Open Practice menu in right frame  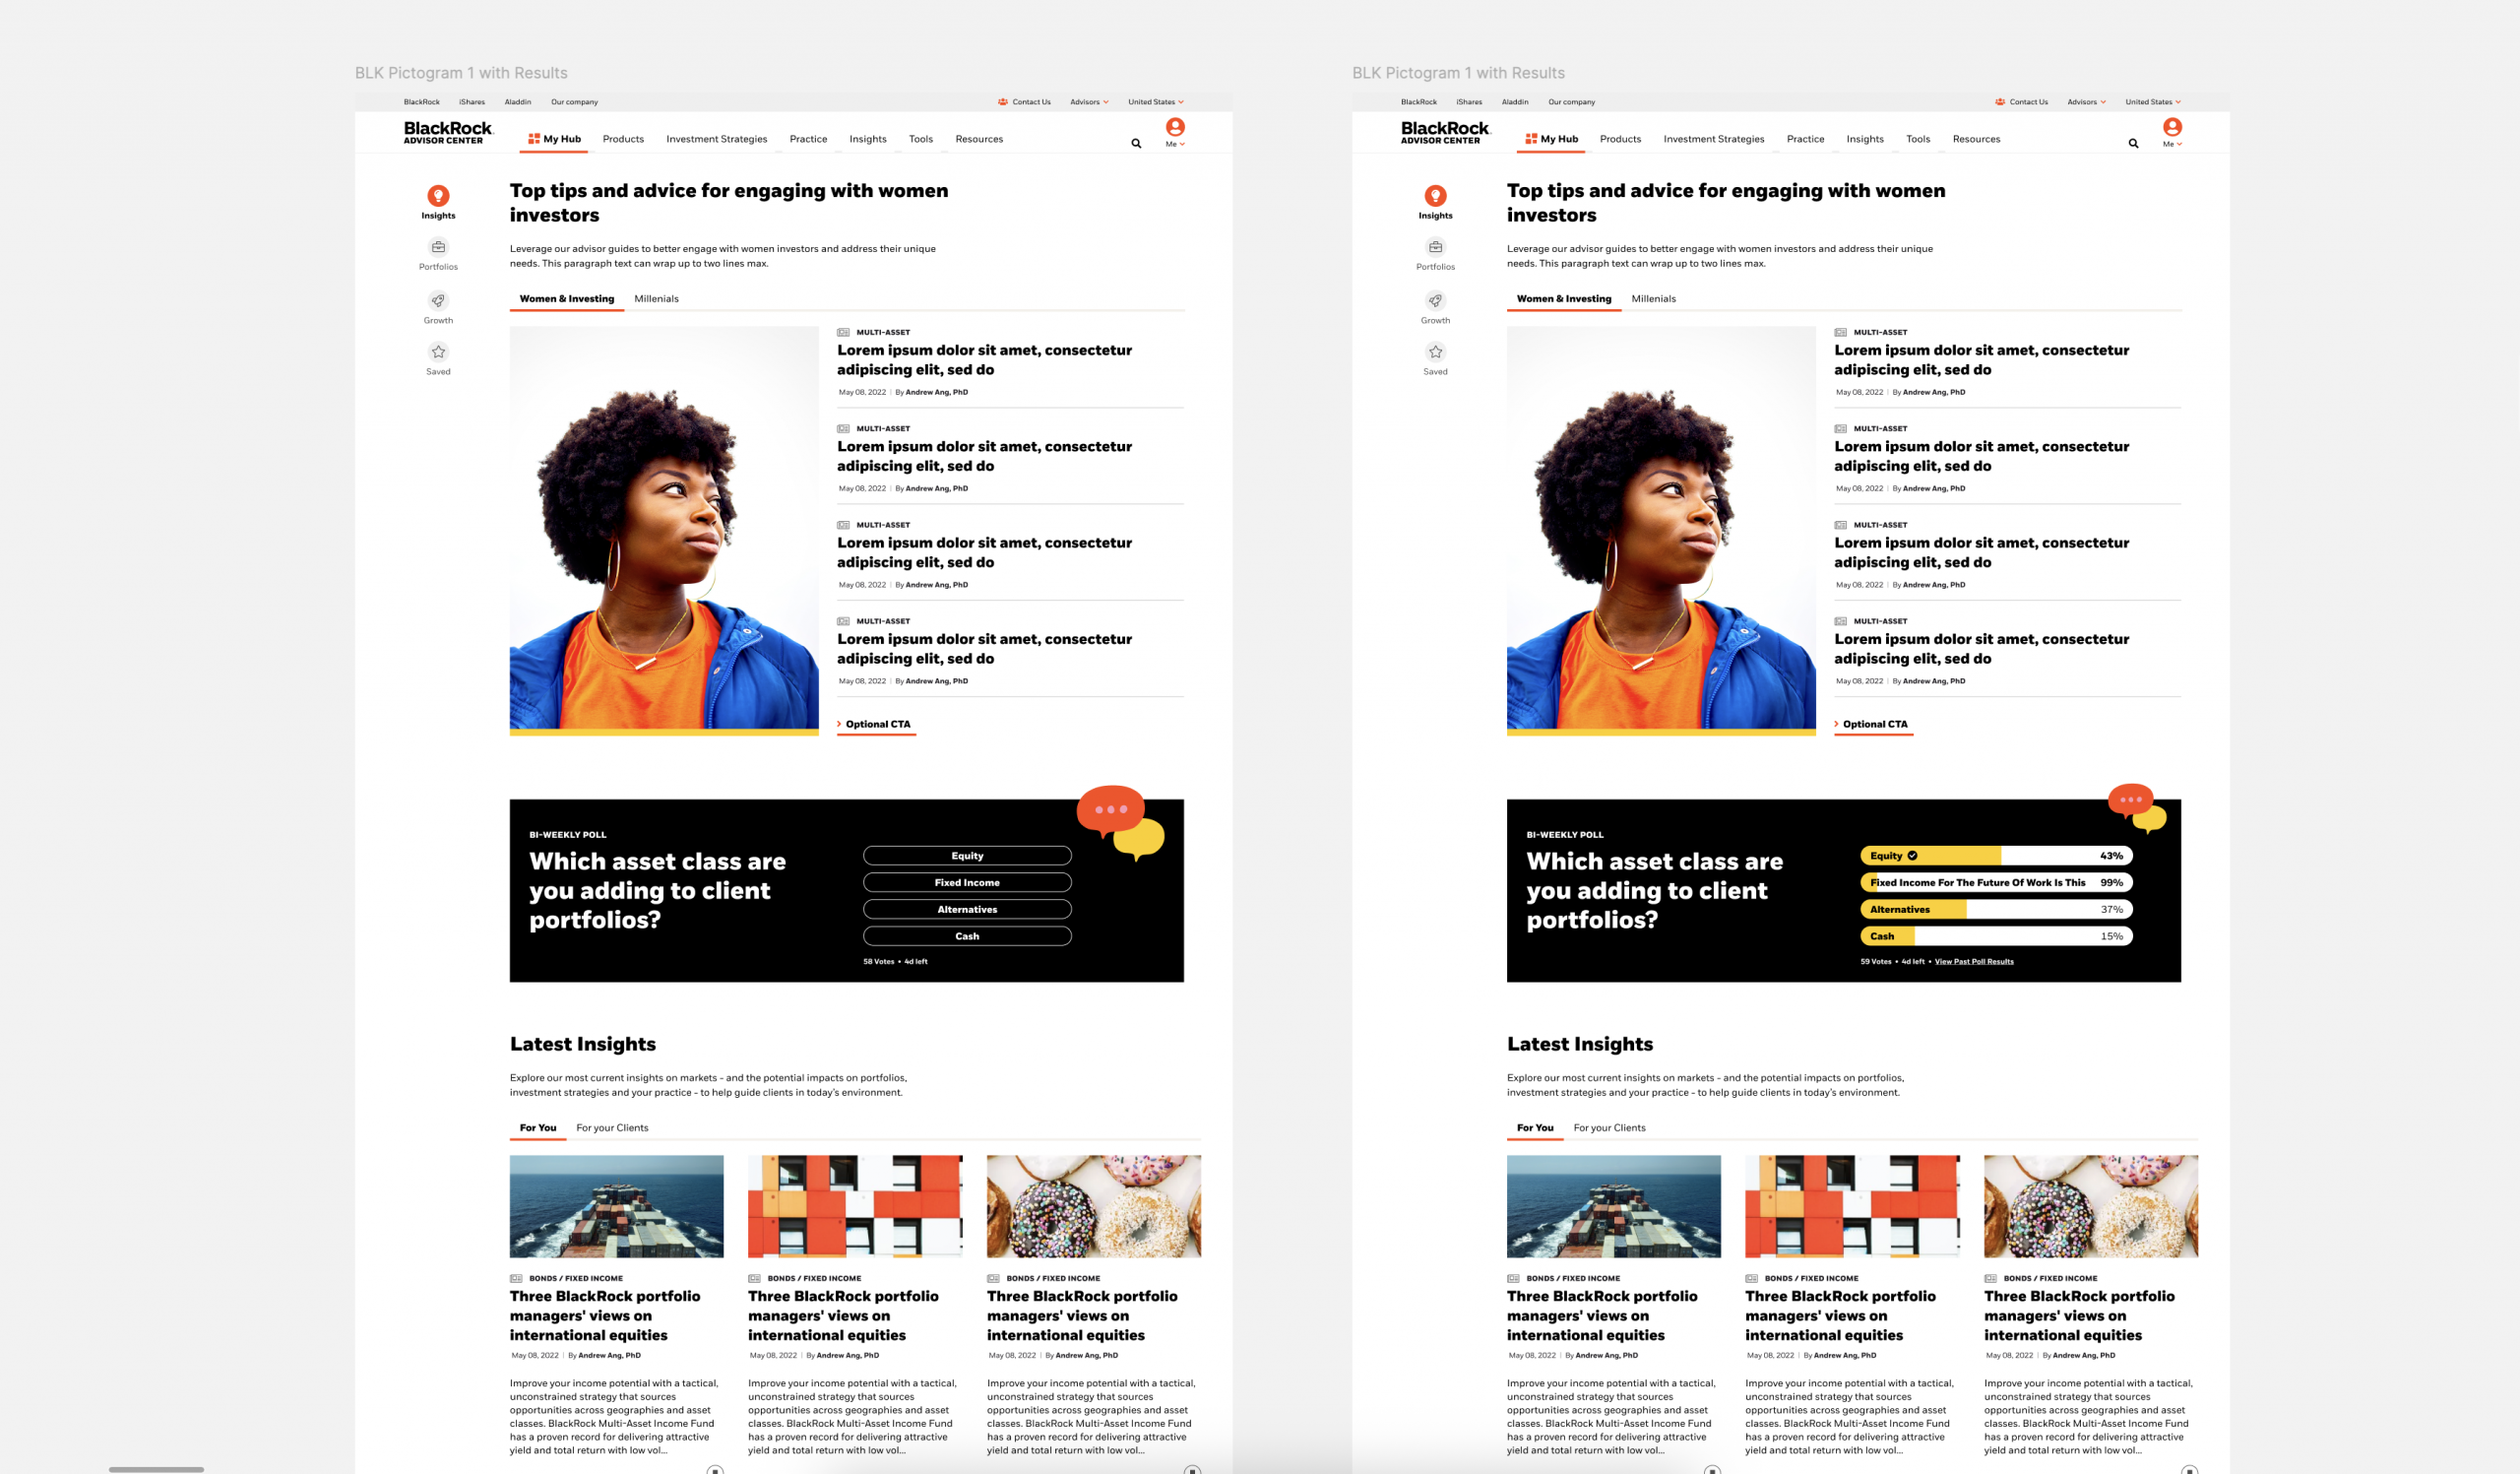pyautogui.click(x=1805, y=139)
